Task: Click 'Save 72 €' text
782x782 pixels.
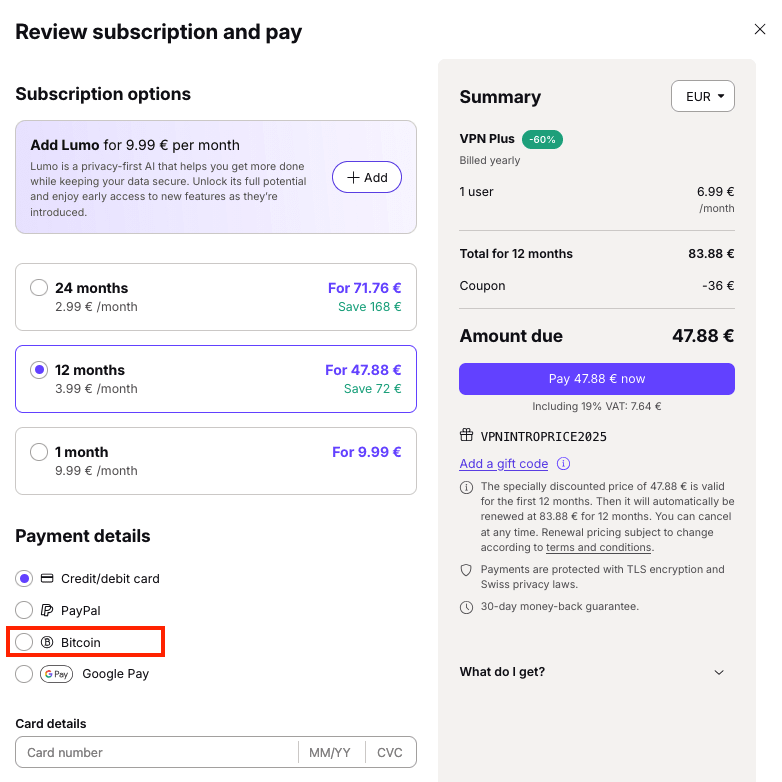Action: click(373, 389)
